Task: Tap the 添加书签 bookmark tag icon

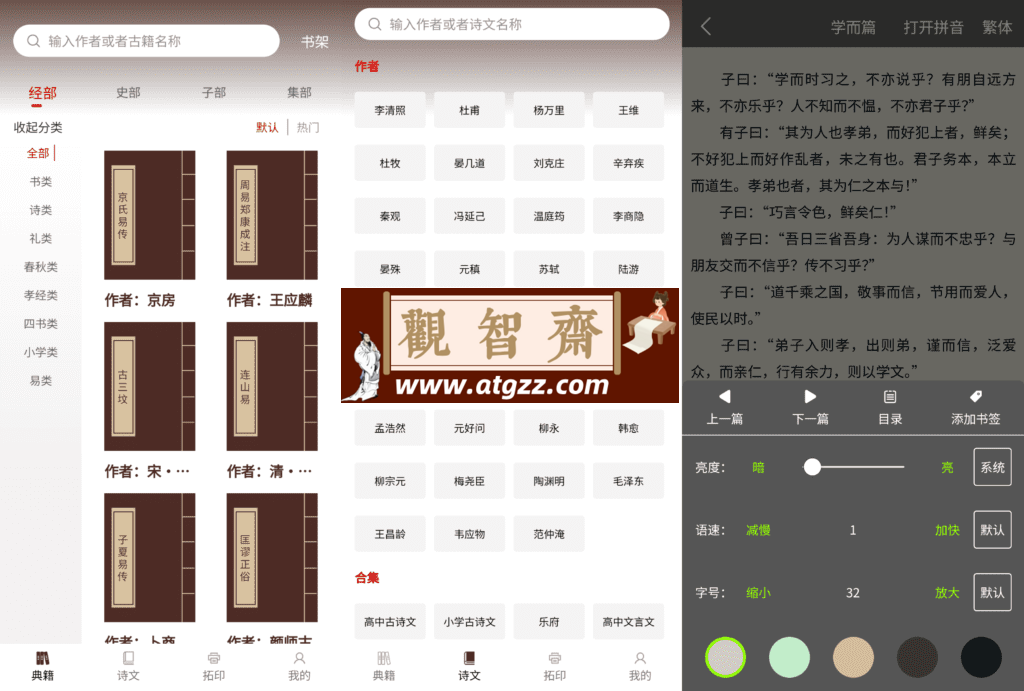Action: tap(976, 396)
